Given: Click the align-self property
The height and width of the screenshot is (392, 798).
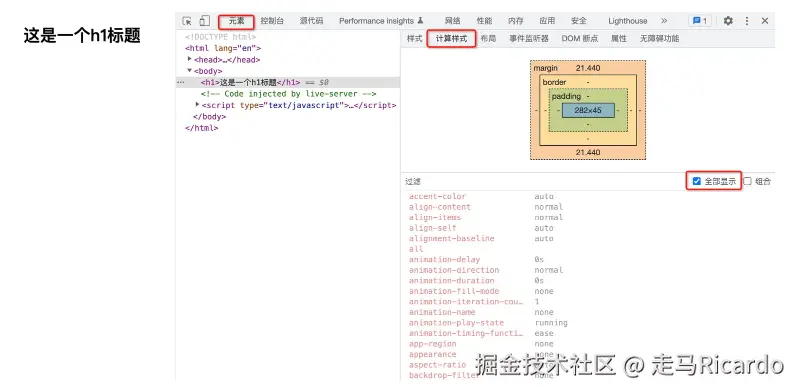Looking at the screenshot, I should click(433, 228).
